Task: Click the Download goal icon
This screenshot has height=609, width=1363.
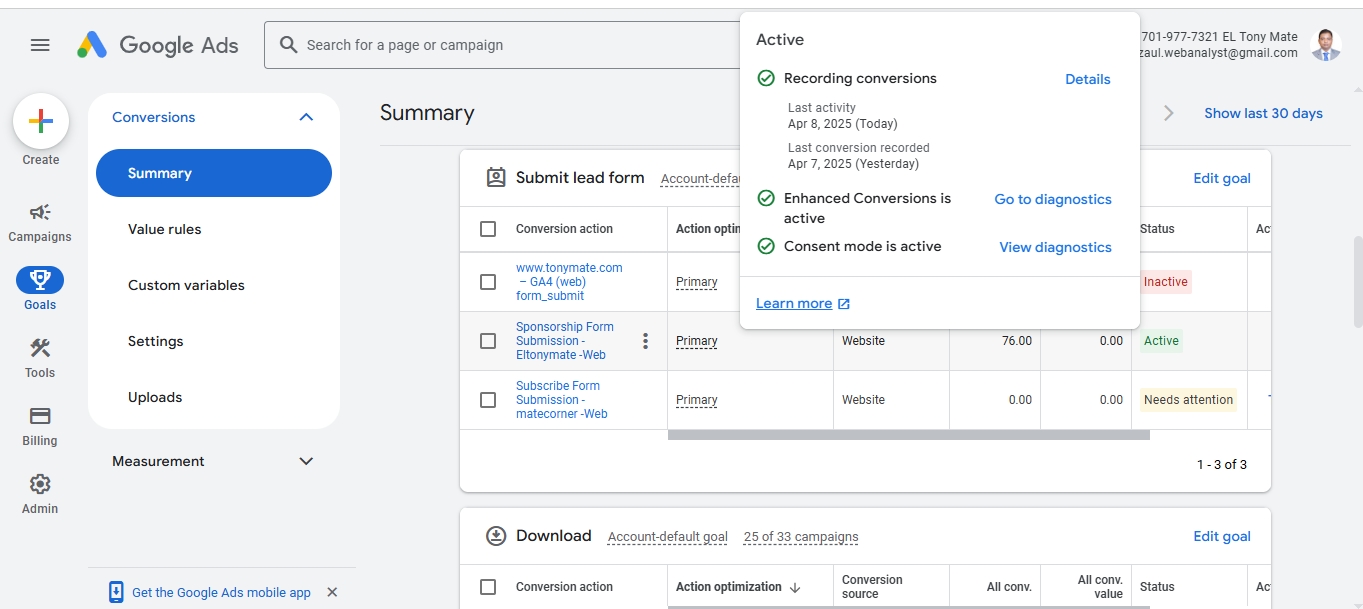Action: coord(496,536)
